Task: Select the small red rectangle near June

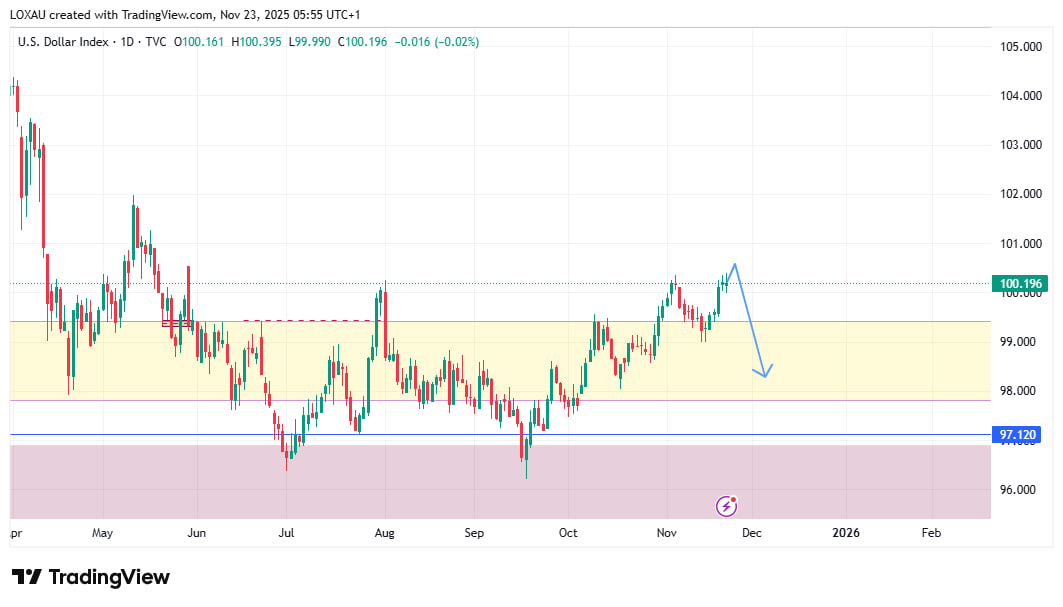Action: 176,323
